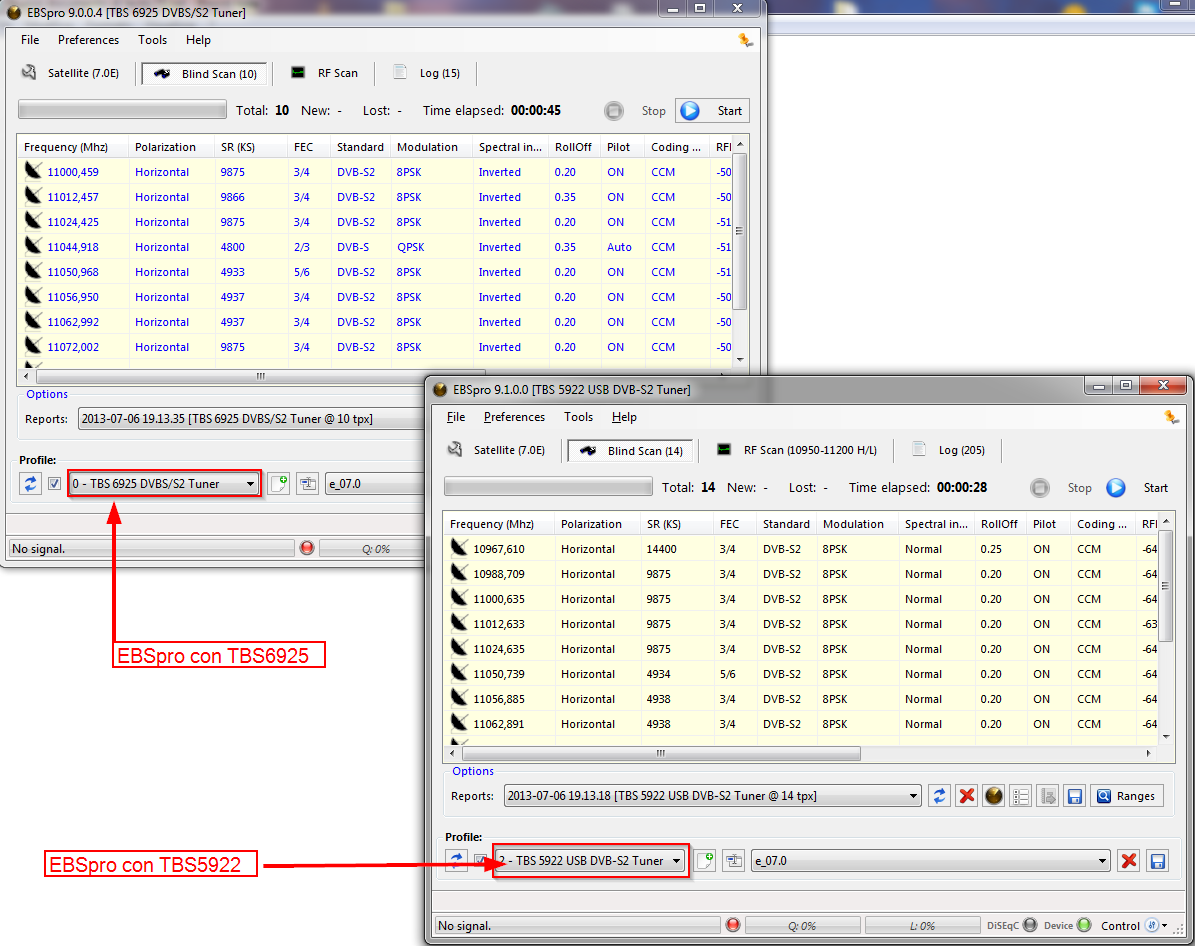
Task: Delete the selected report with the red X icon
Action: (966, 796)
